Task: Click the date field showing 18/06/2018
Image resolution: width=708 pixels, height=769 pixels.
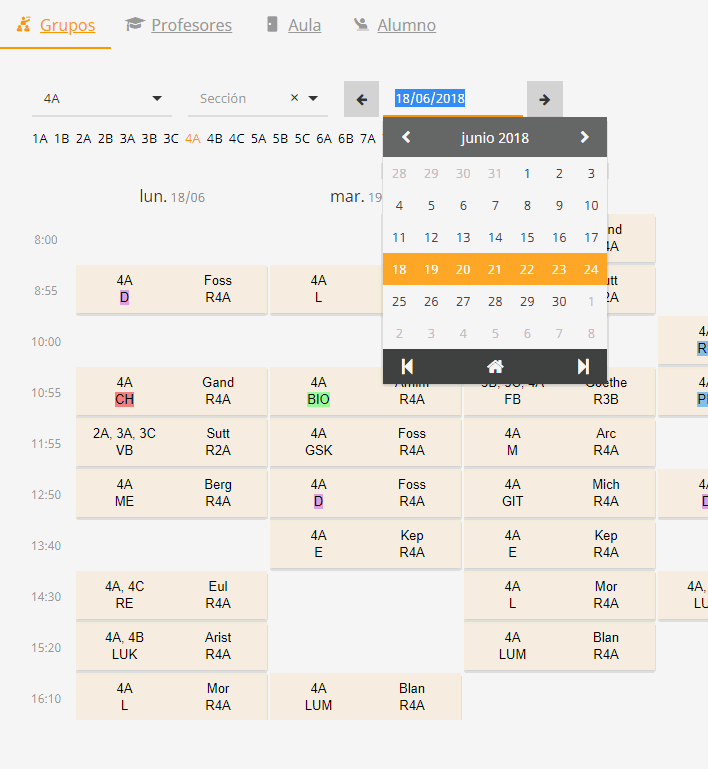Action: [453, 99]
